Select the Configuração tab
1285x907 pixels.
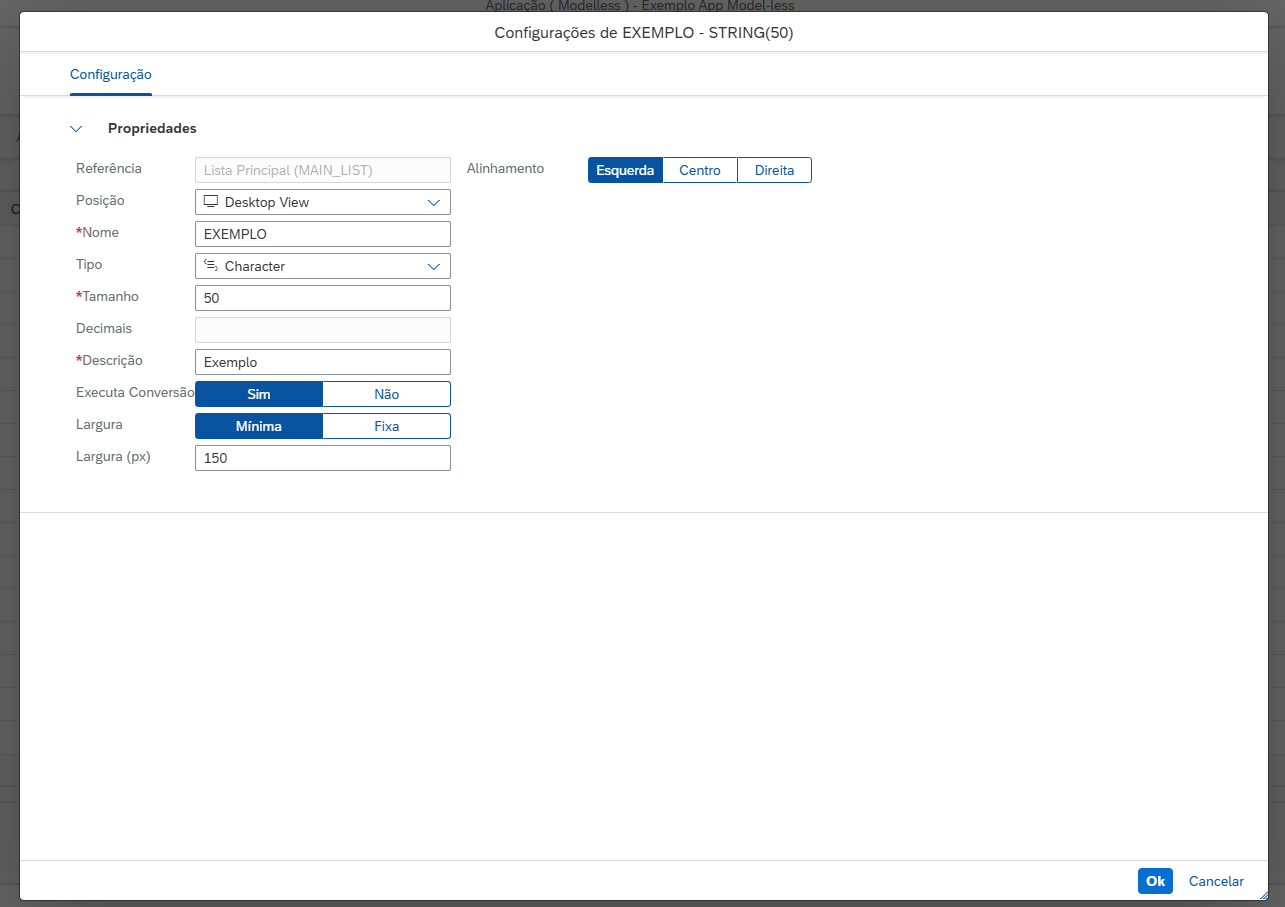pos(111,75)
